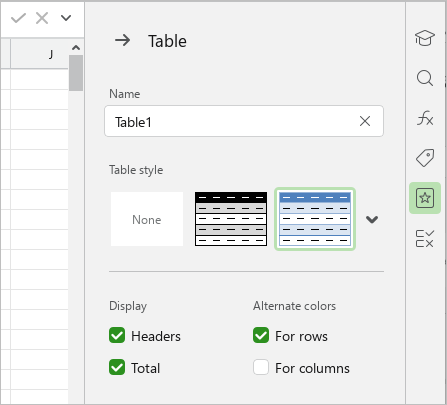The image size is (447, 405).
Task: Click the Name field containing Table1
Action: point(244,121)
